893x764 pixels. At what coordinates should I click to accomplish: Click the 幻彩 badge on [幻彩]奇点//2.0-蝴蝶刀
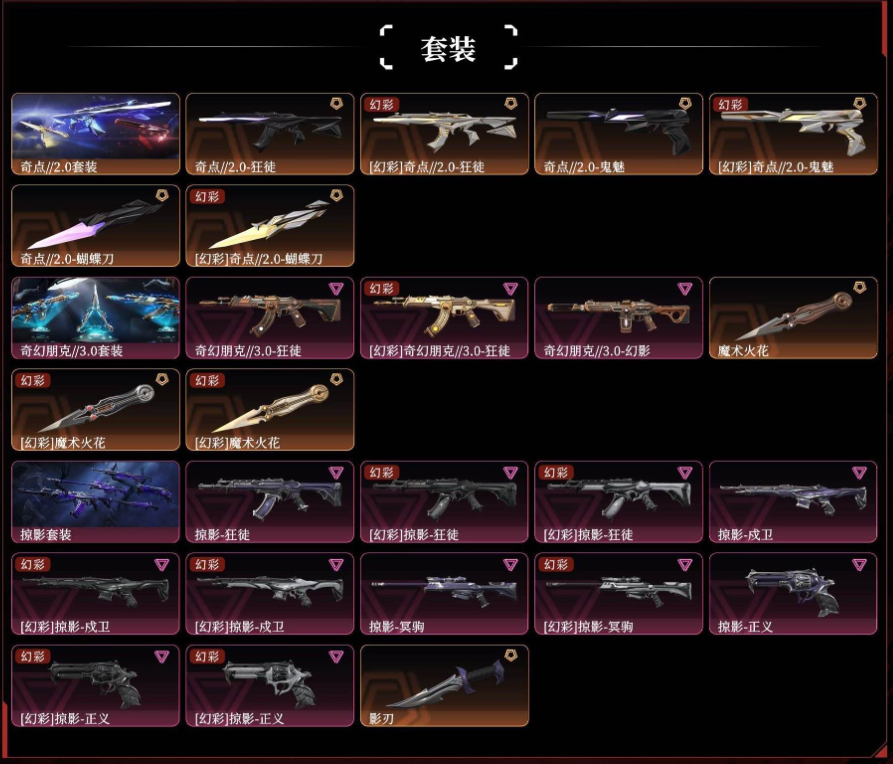207,197
